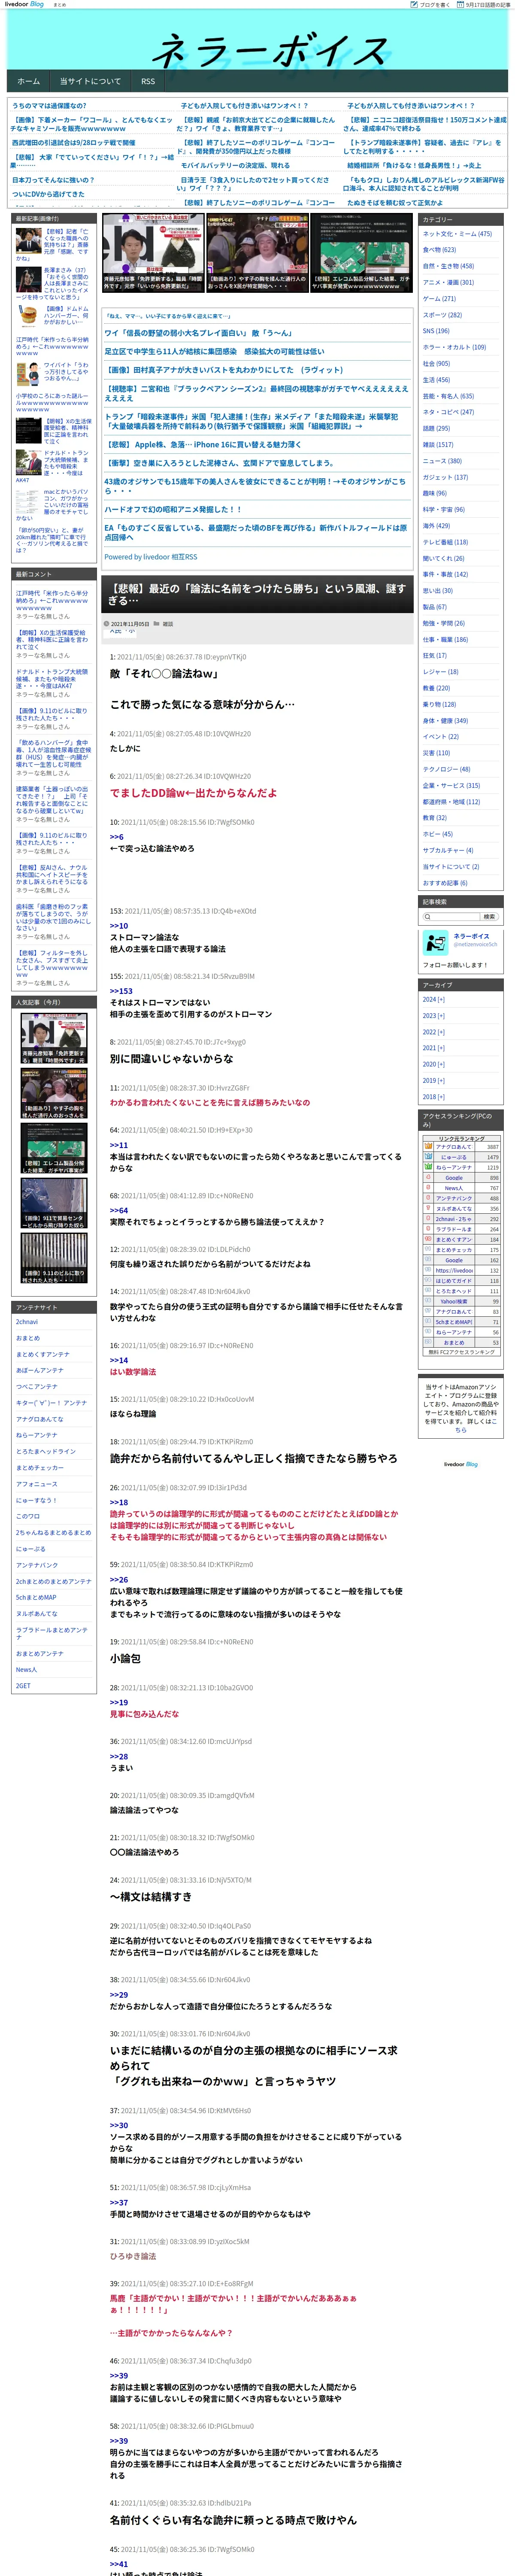Click the livedoor Blog footer badge in sidebar
Screen dimensions: 515x2576
(x=461, y=1464)
